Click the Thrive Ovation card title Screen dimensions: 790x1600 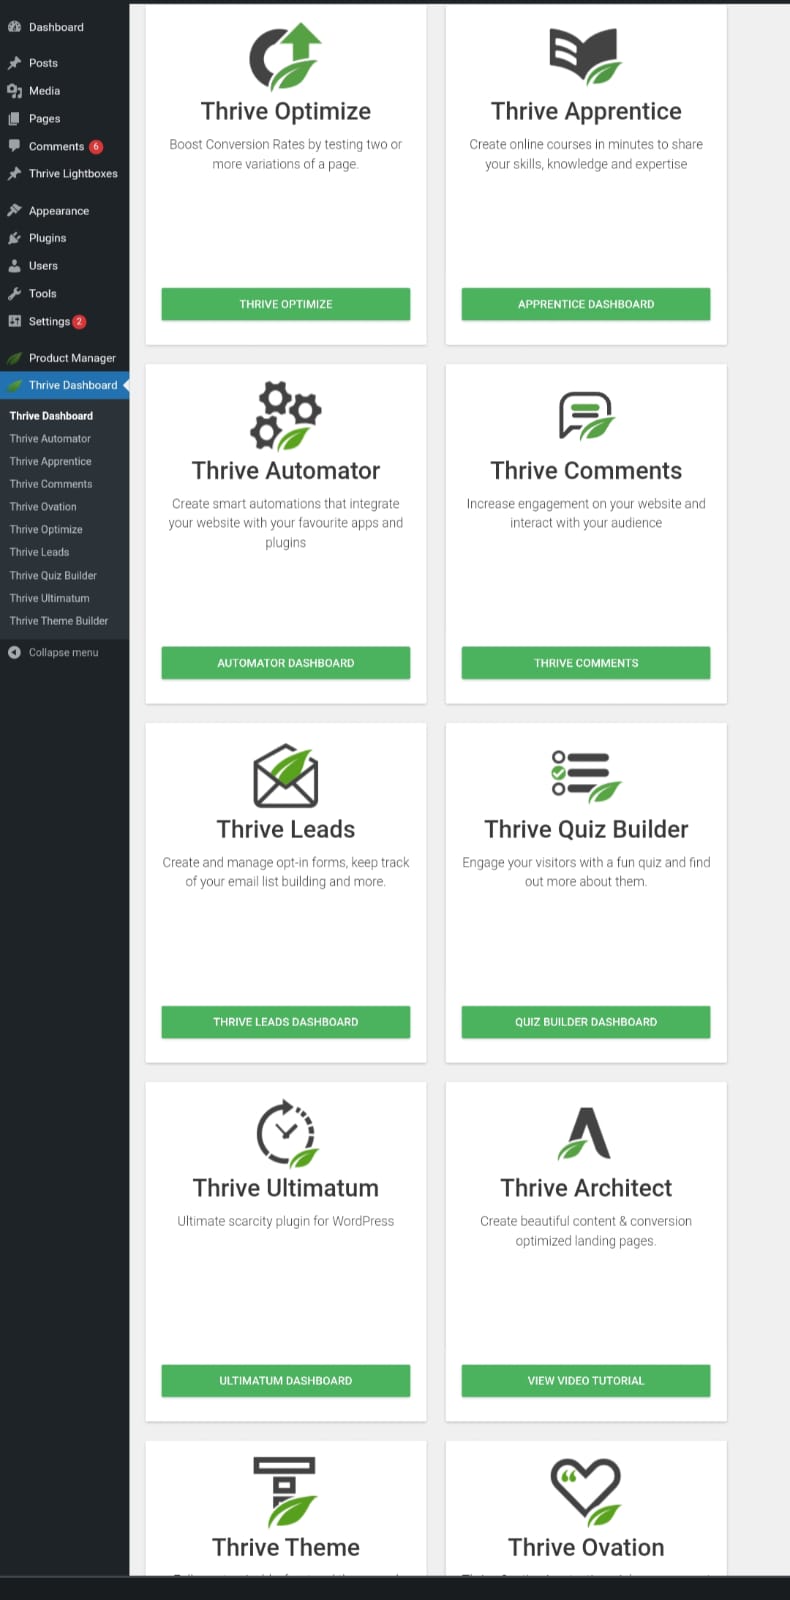point(586,1547)
